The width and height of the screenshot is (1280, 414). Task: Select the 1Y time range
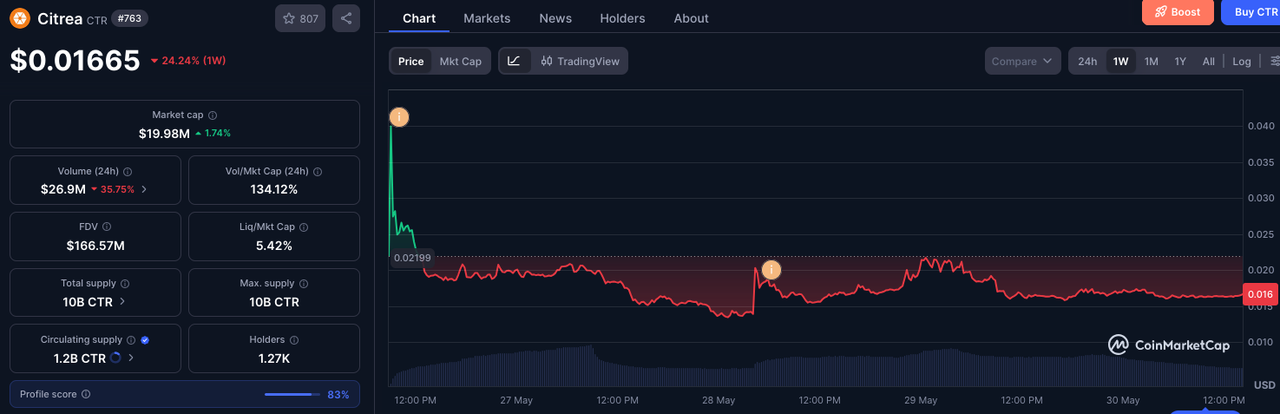[1180, 61]
